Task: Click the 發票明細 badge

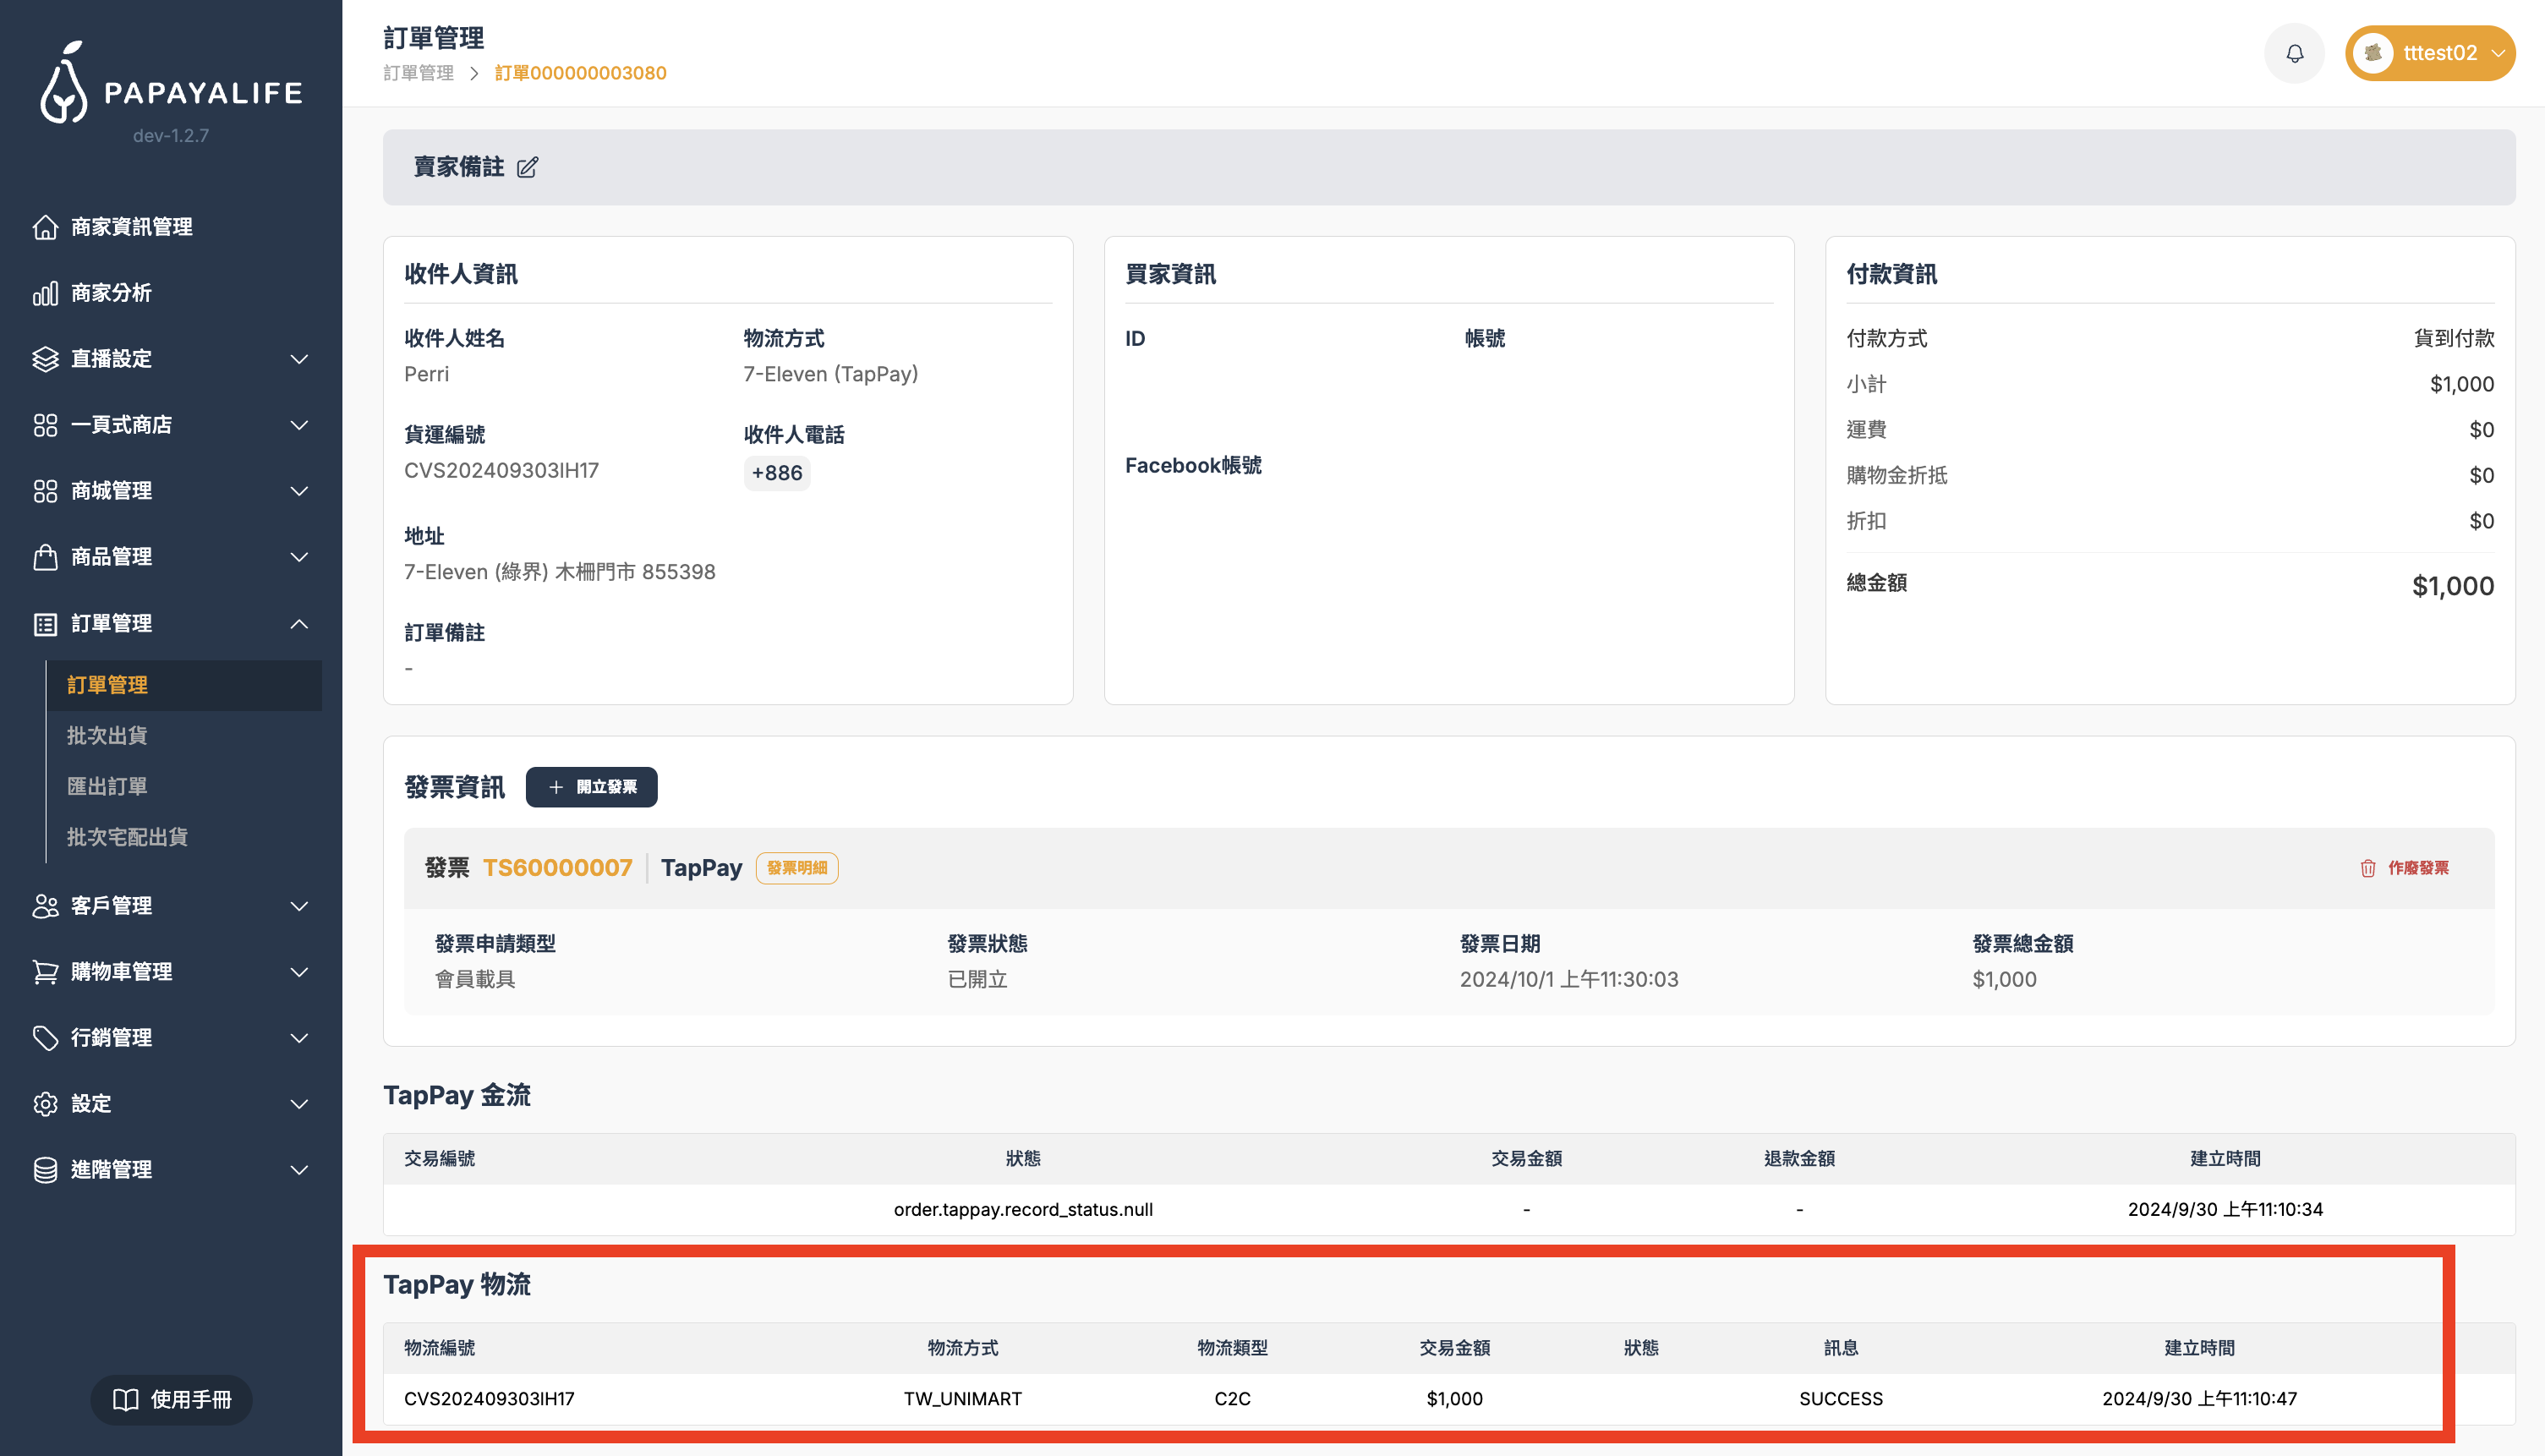Action: [x=796, y=868]
